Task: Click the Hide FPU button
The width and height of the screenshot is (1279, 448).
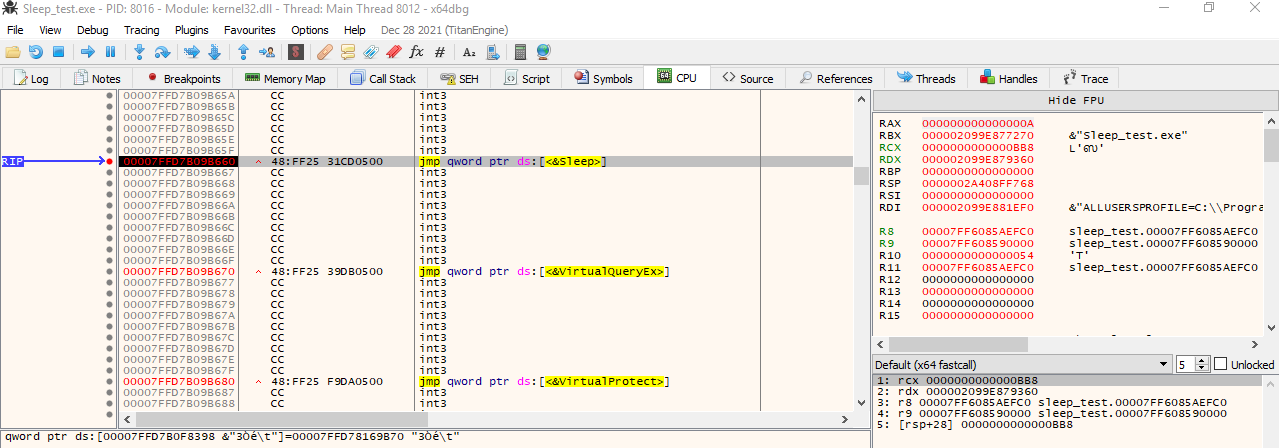Action: tap(1075, 101)
